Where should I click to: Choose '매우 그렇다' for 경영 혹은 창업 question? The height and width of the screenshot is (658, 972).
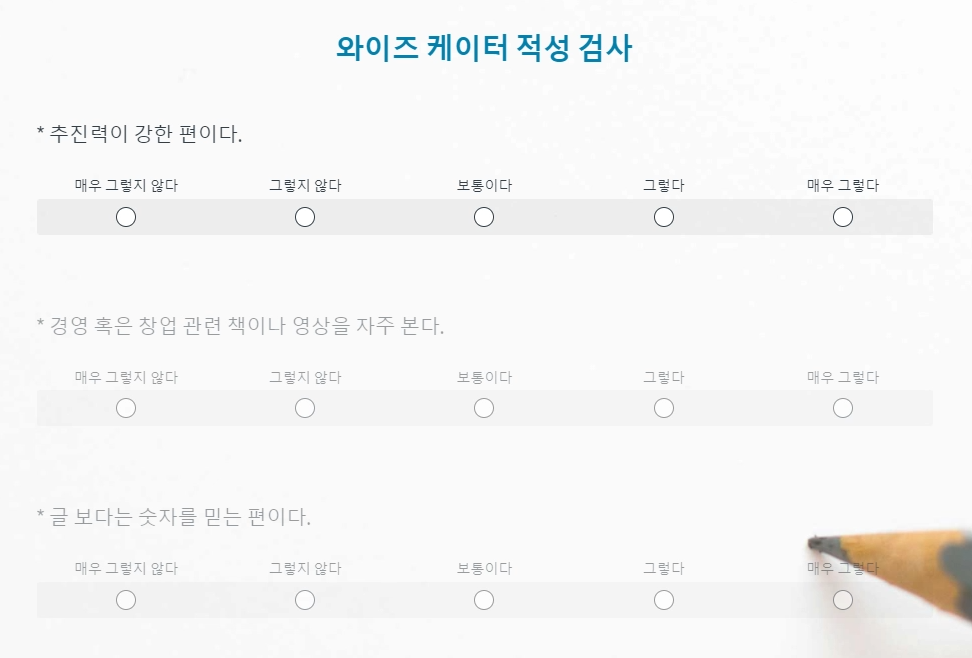[x=843, y=408]
